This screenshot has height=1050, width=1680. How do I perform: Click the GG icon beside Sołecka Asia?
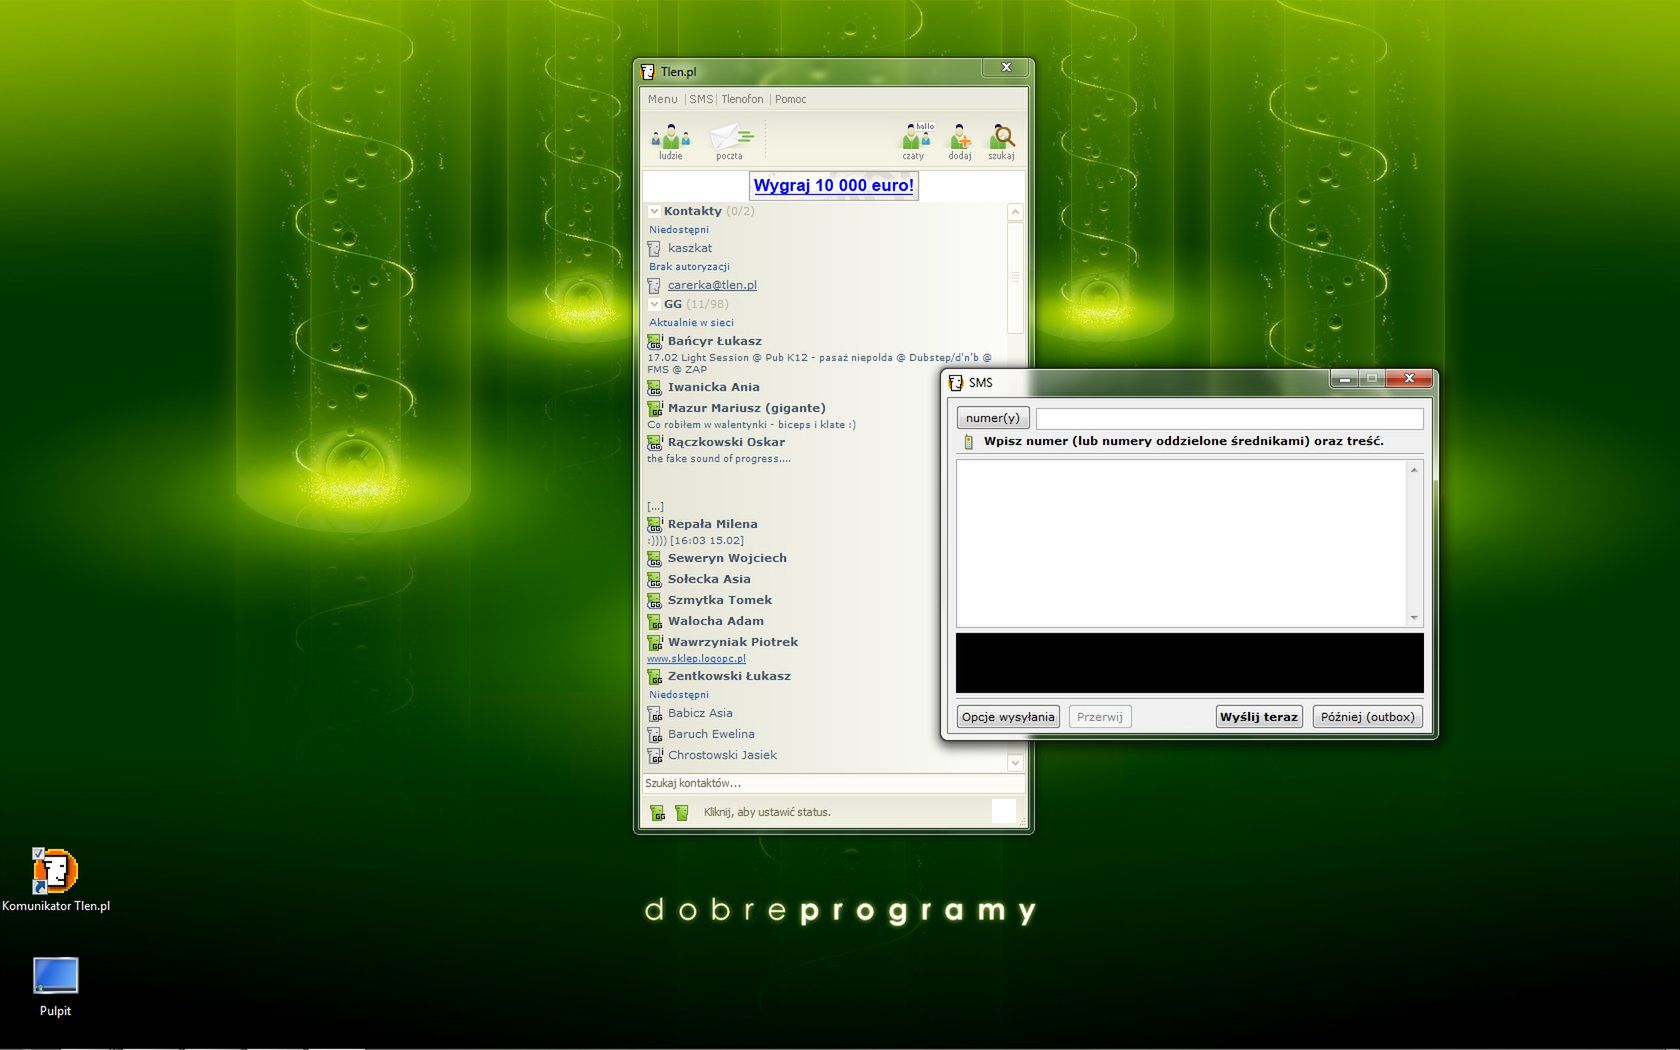[x=655, y=579]
